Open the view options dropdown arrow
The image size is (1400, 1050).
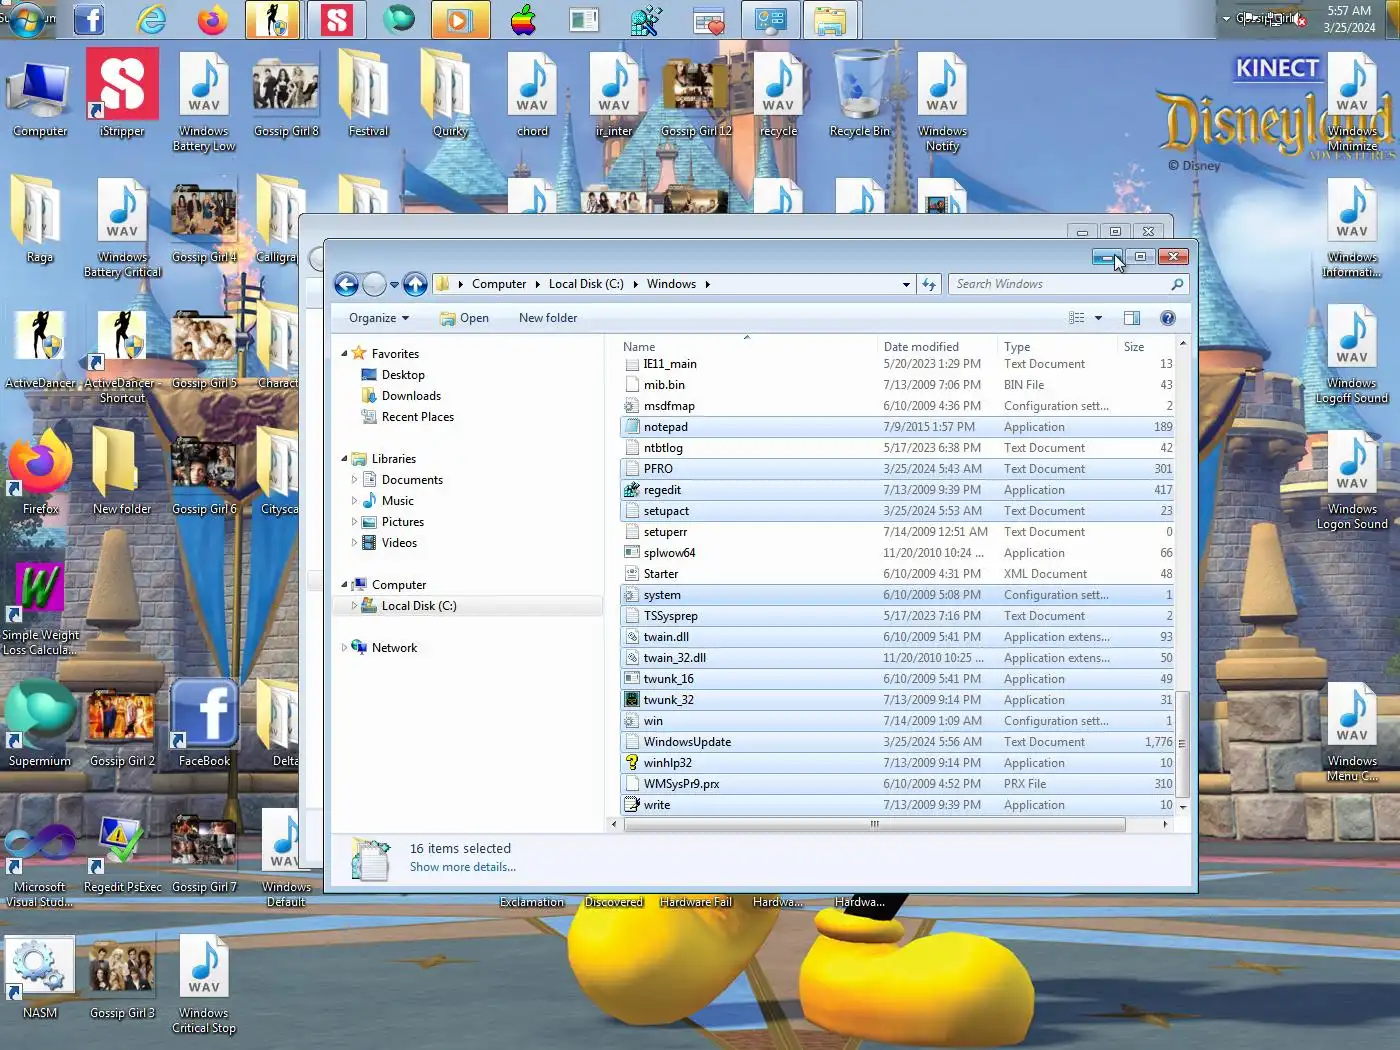pyautogui.click(x=1098, y=318)
